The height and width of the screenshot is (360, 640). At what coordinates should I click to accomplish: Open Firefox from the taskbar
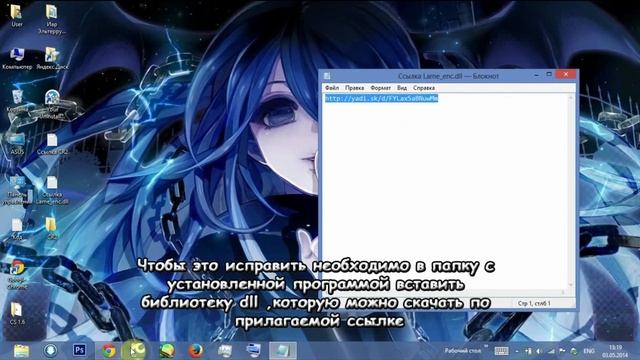196,351
